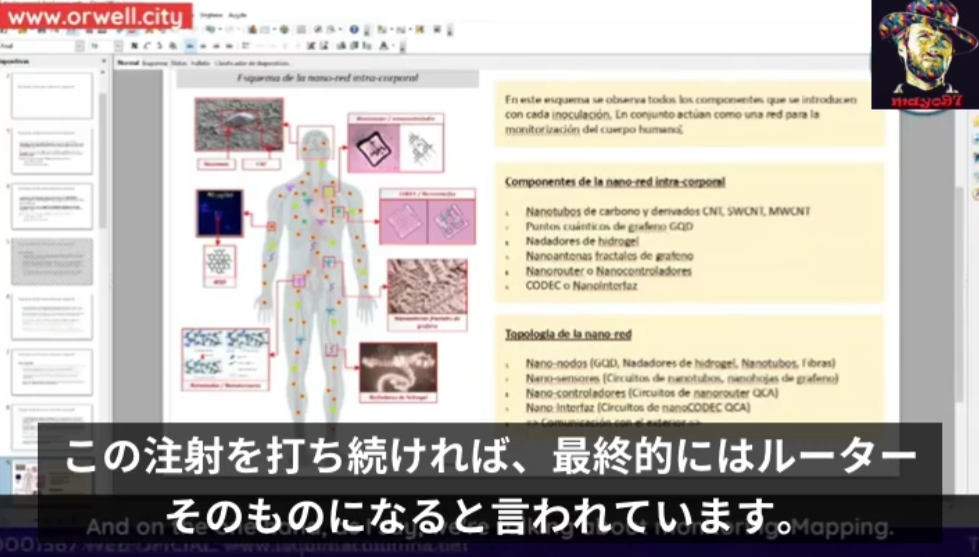The height and width of the screenshot is (557, 979).
Task: Select slide 7 thumbnail in slide panel
Action: pos(52,372)
